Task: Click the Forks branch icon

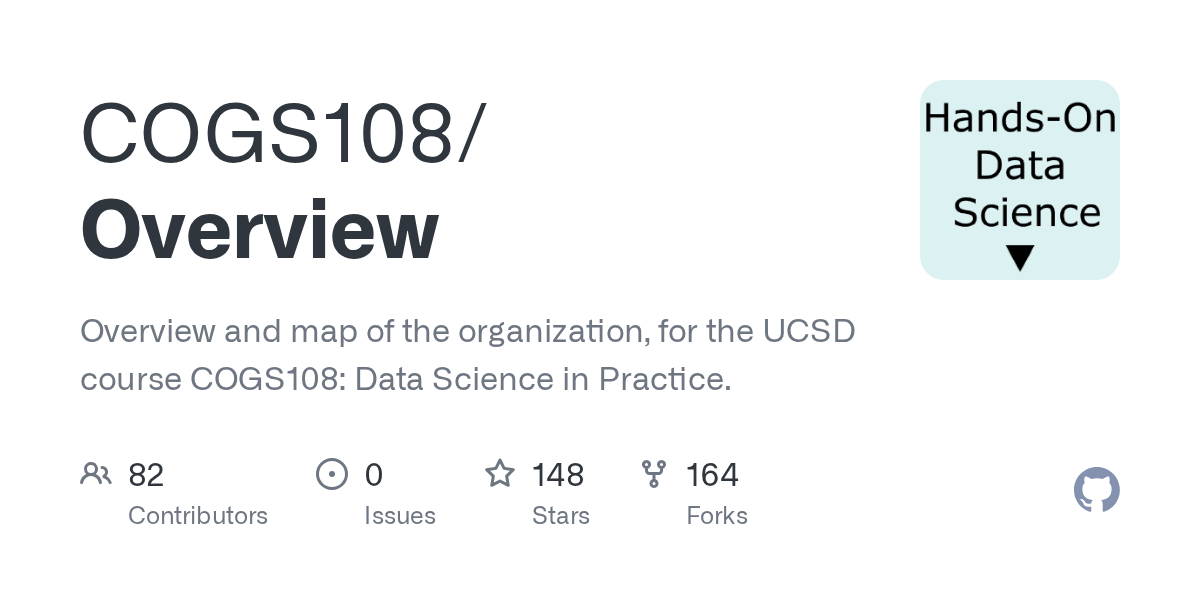Action: [654, 474]
